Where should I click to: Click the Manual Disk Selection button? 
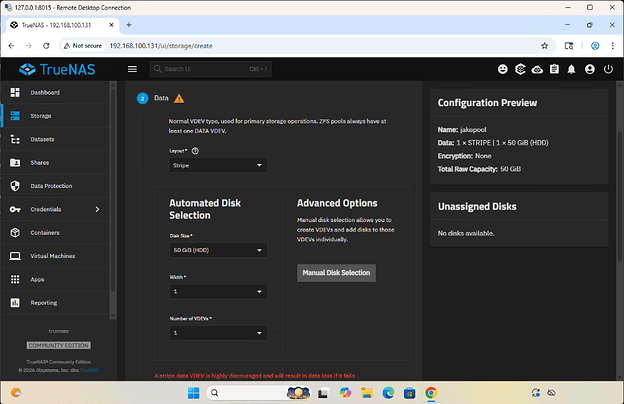click(336, 273)
